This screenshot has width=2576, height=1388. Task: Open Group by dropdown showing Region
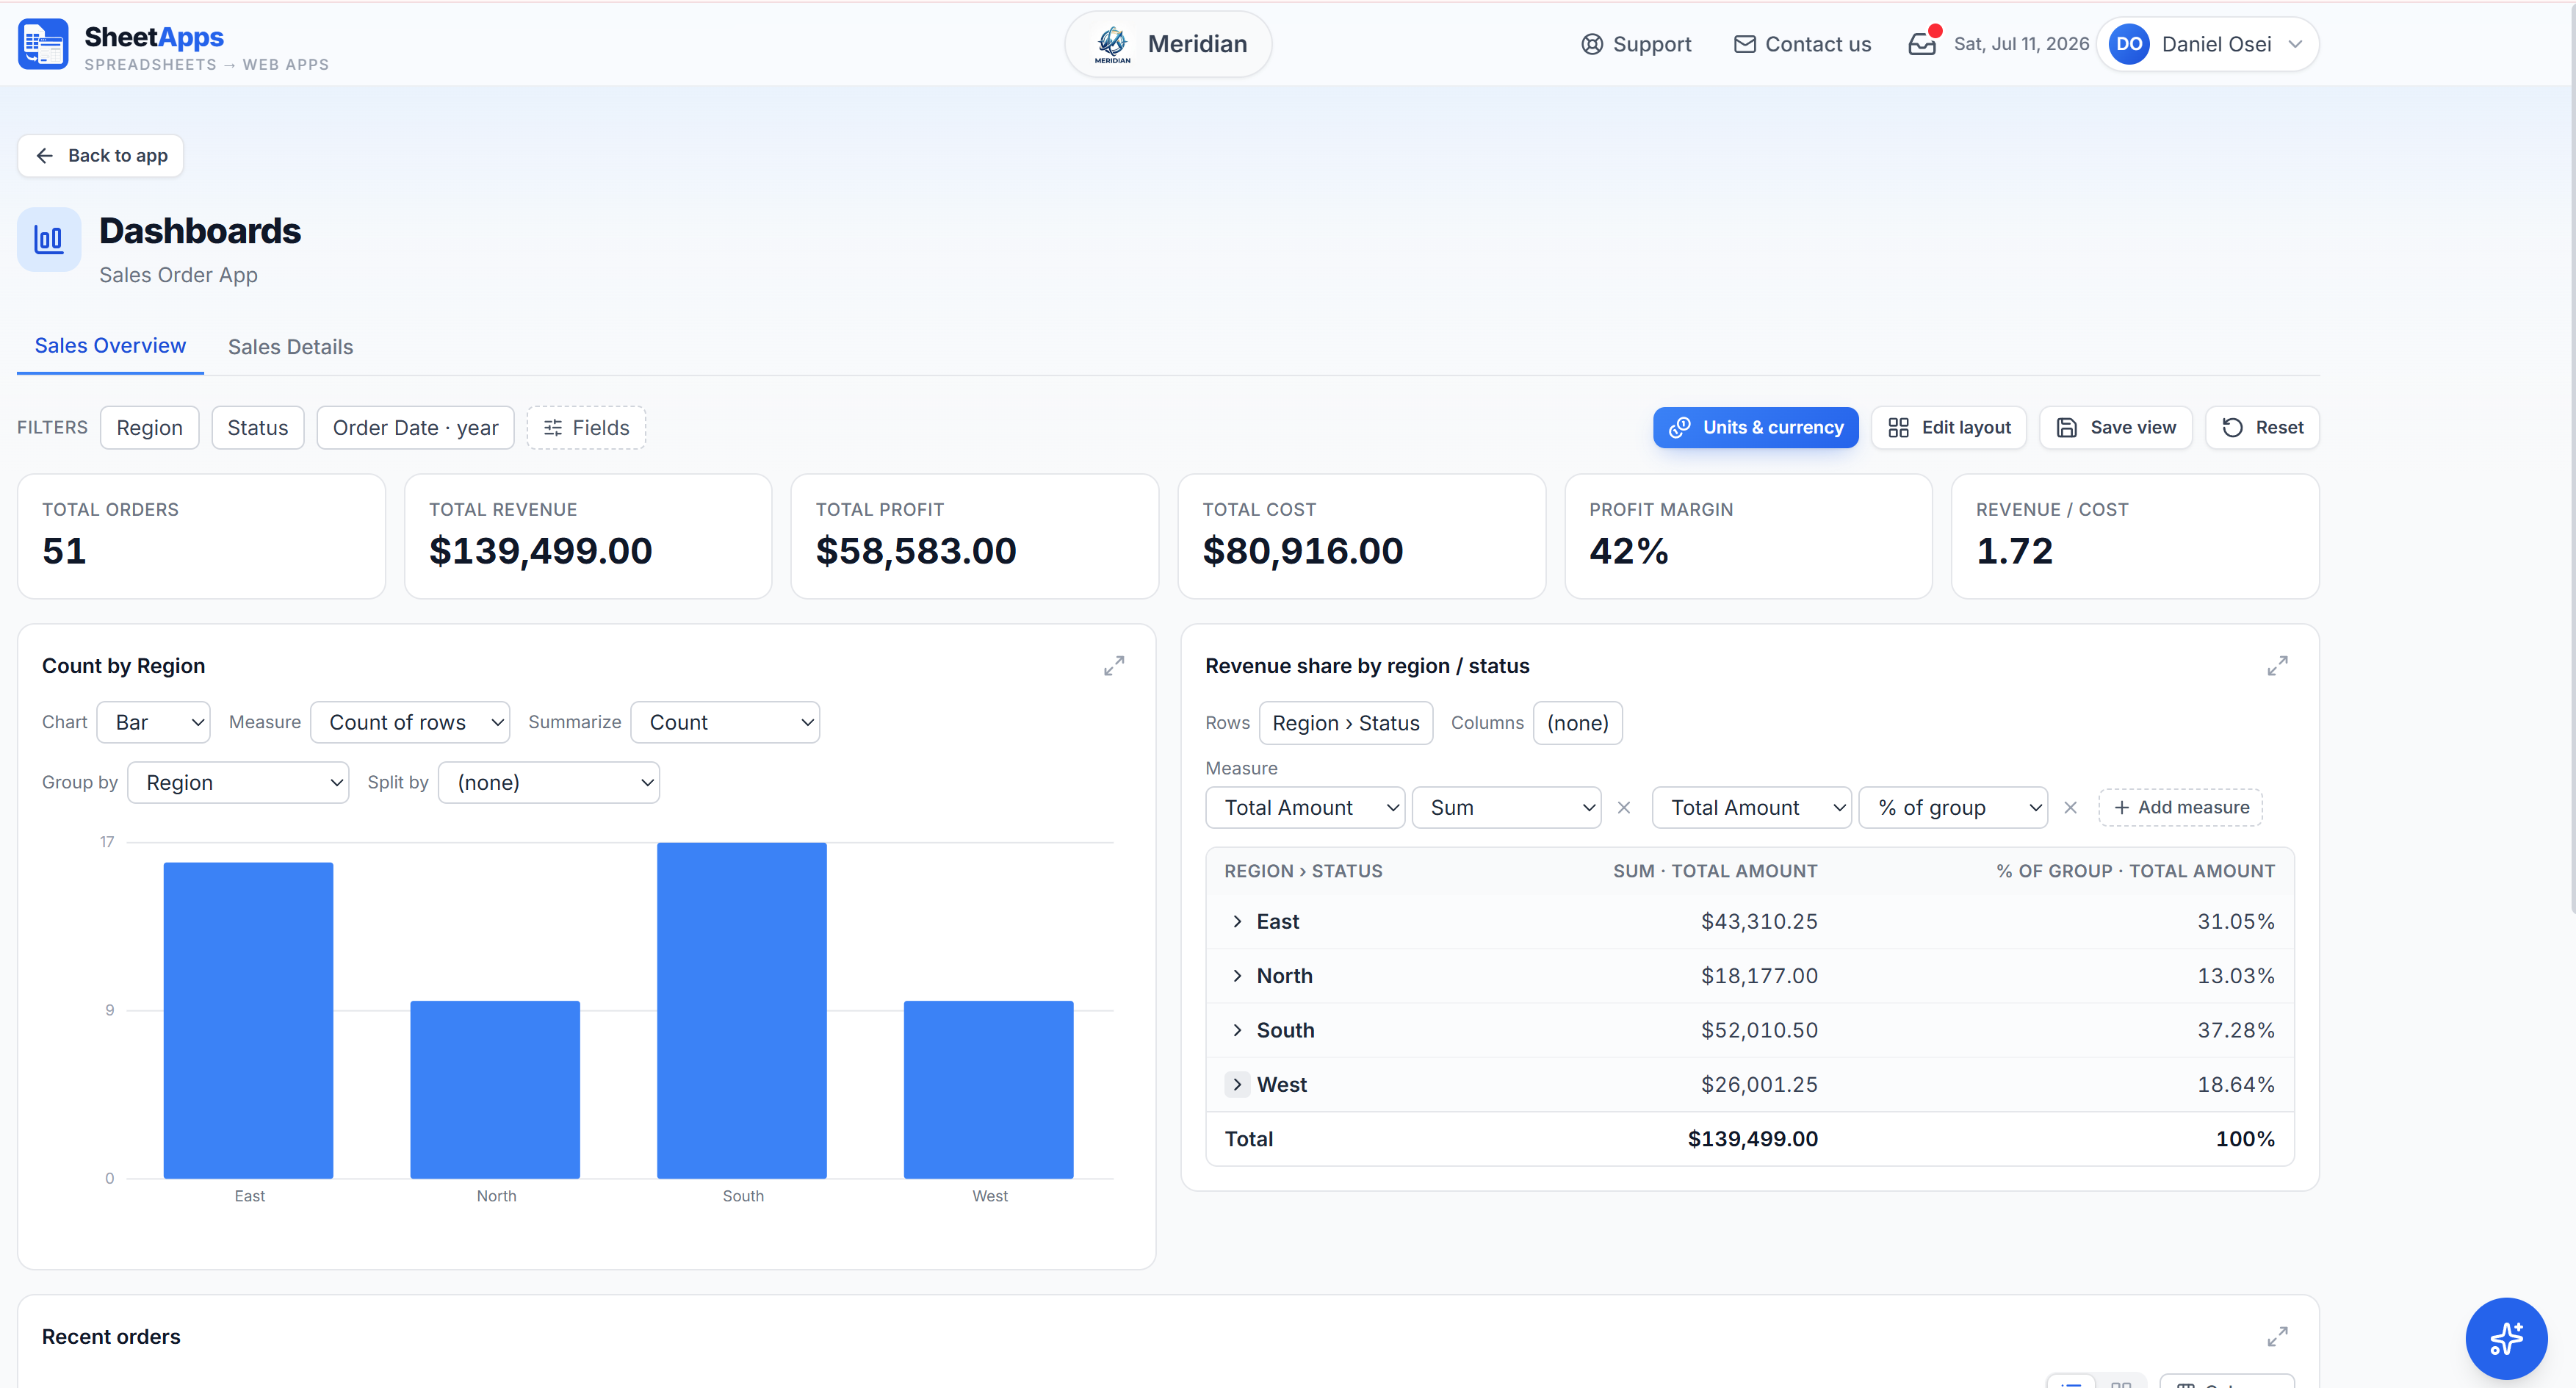pos(238,783)
